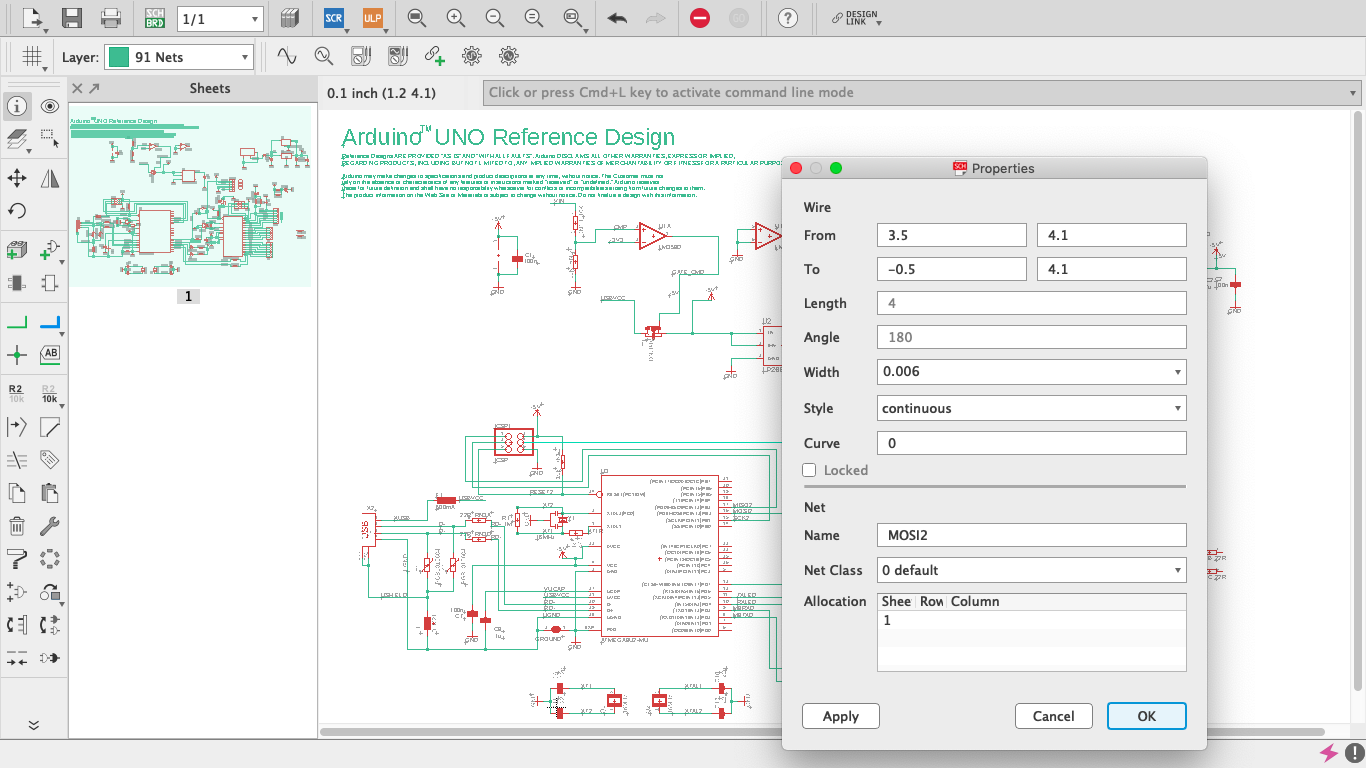The width and height of the screenshot is (1366, 768).
Task: Detach the Sheets panel with arrow icon
Action: 94,89
